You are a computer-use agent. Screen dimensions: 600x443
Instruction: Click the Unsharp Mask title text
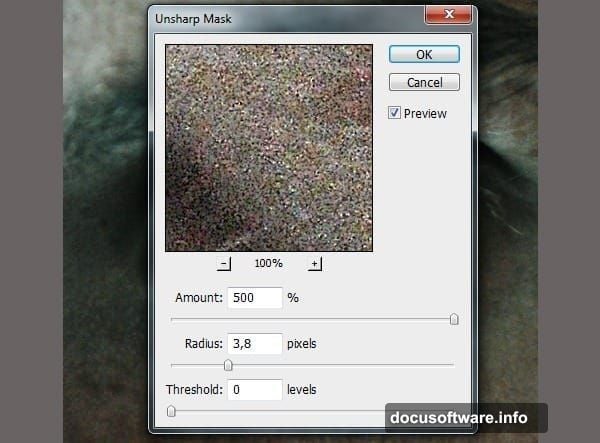[x=193, y=19]
